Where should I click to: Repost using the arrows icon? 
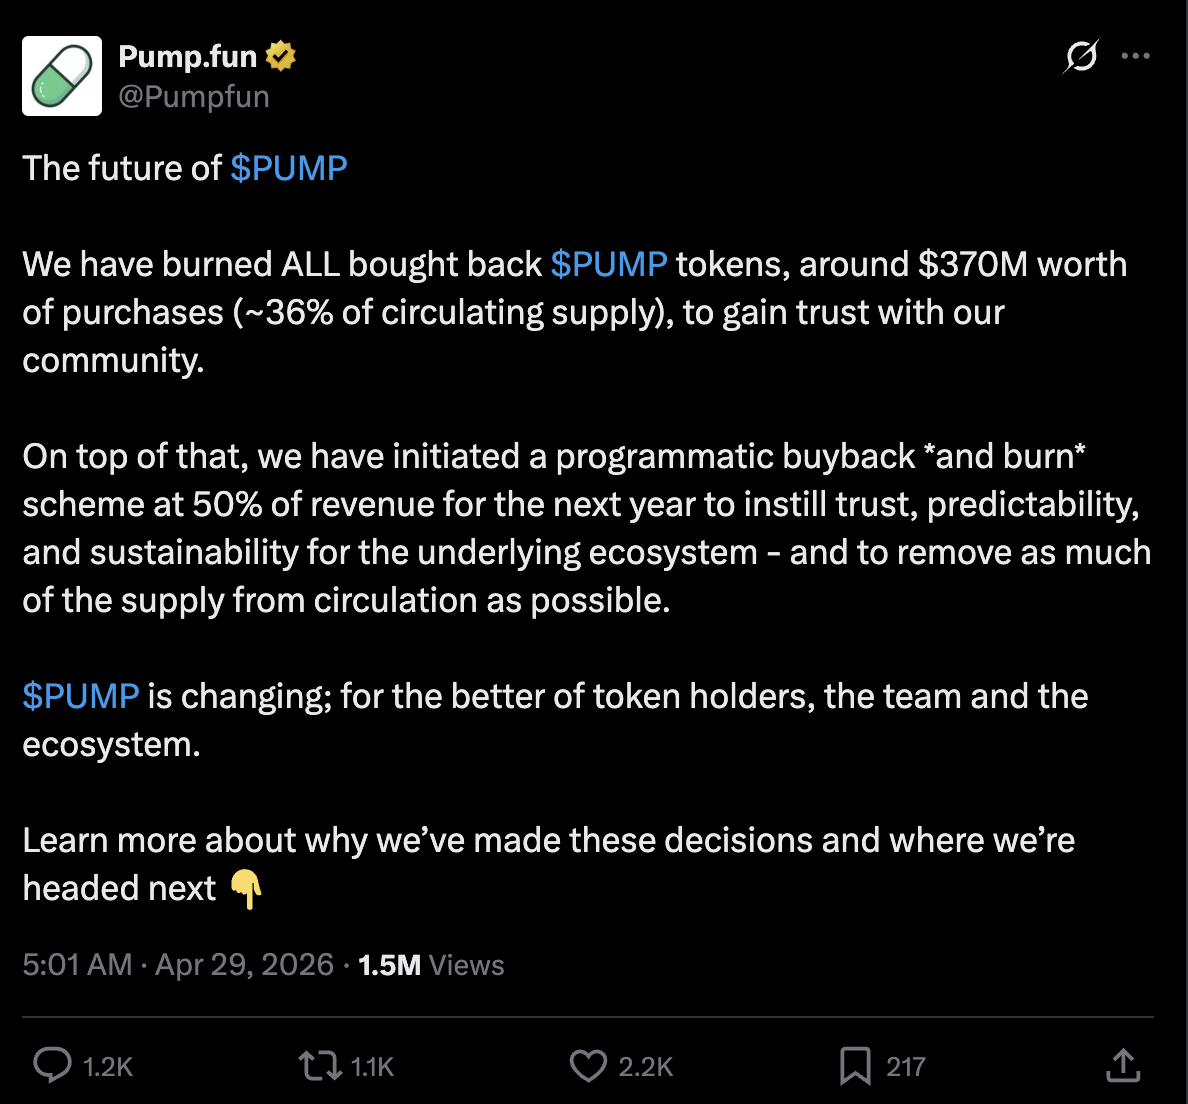coord(320,1066)
